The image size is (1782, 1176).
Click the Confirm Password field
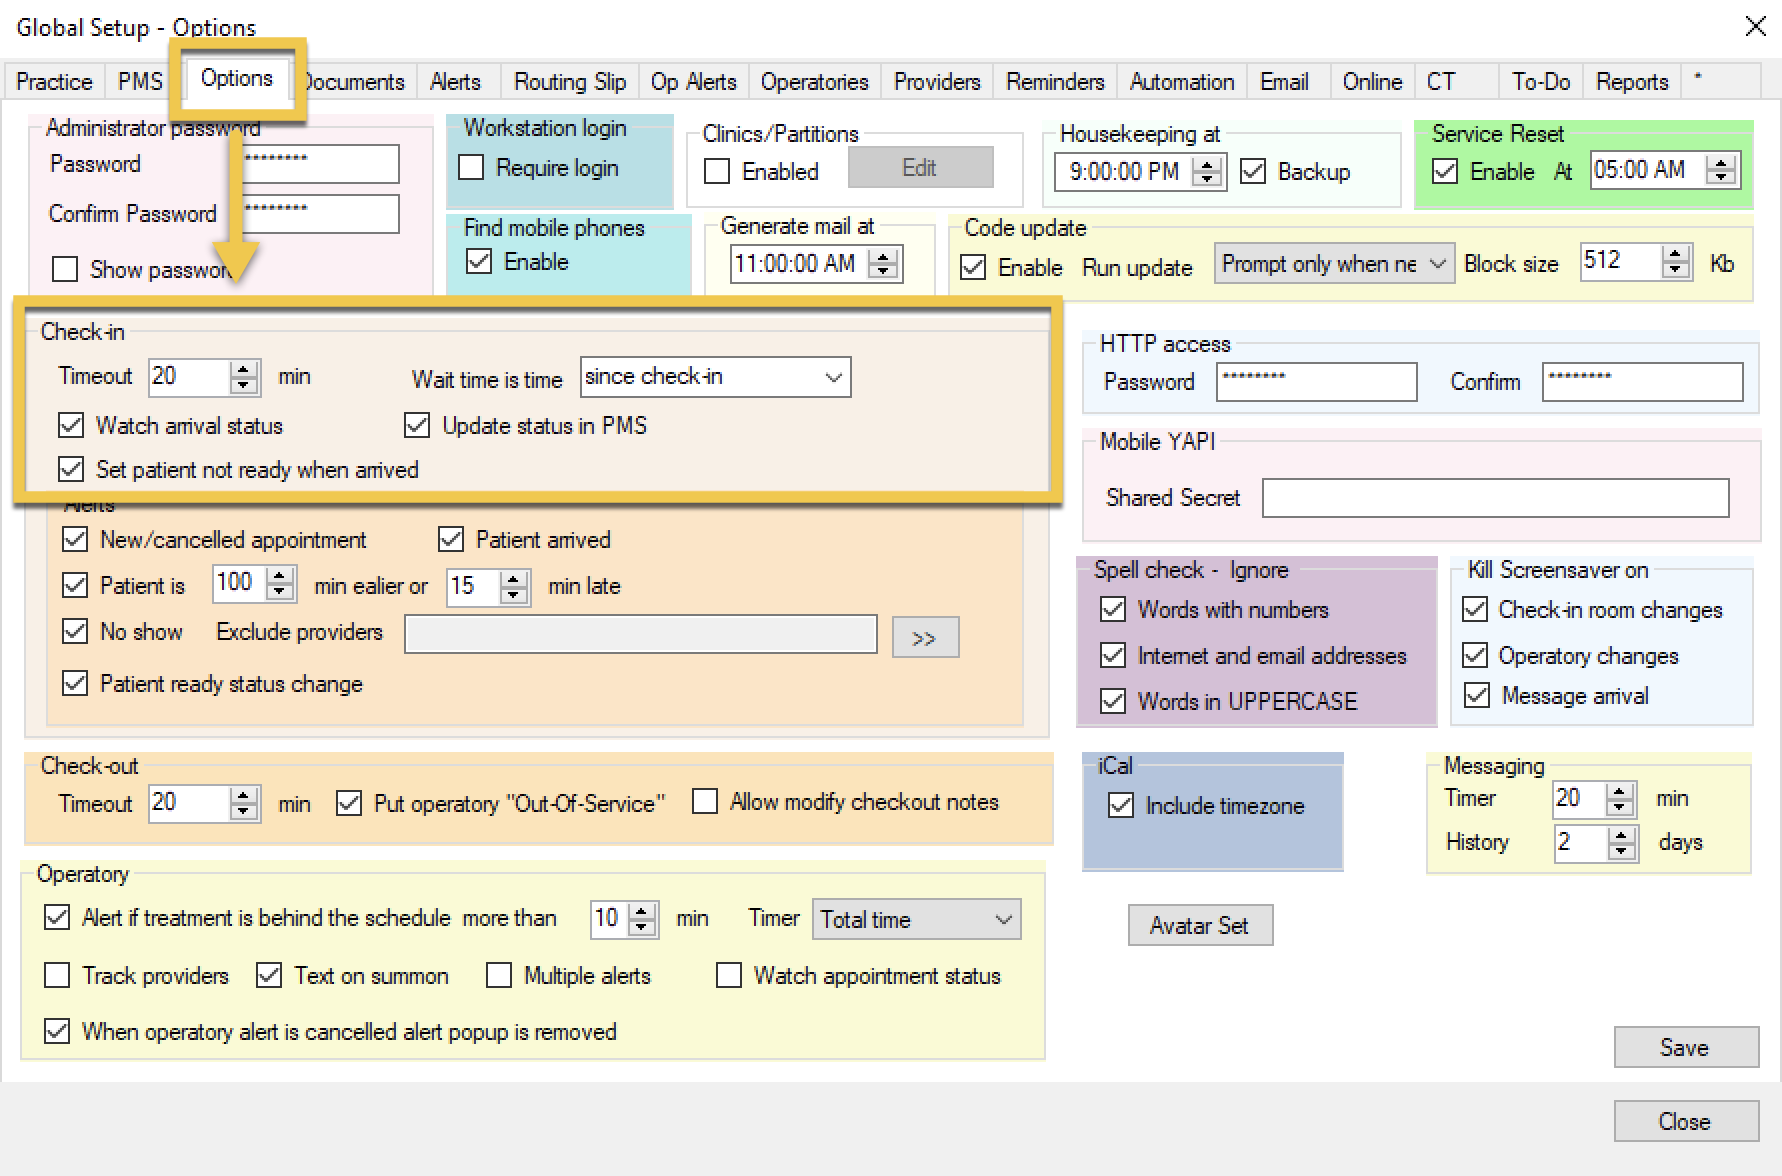coord(320,214)
